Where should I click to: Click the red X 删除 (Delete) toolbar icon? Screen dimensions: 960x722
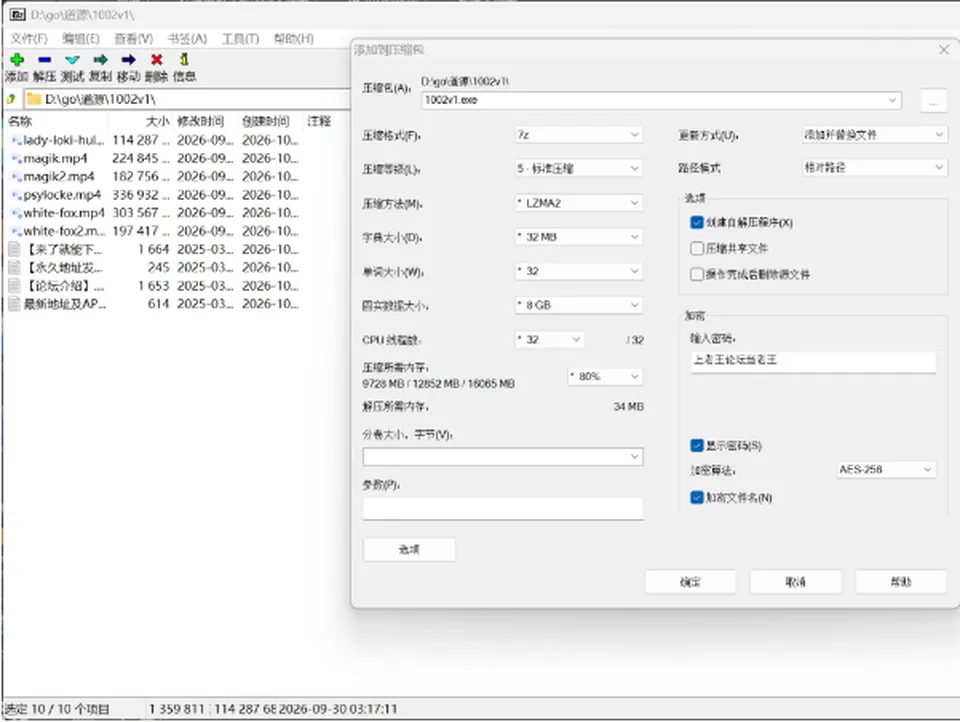click(x=157, y=59)
